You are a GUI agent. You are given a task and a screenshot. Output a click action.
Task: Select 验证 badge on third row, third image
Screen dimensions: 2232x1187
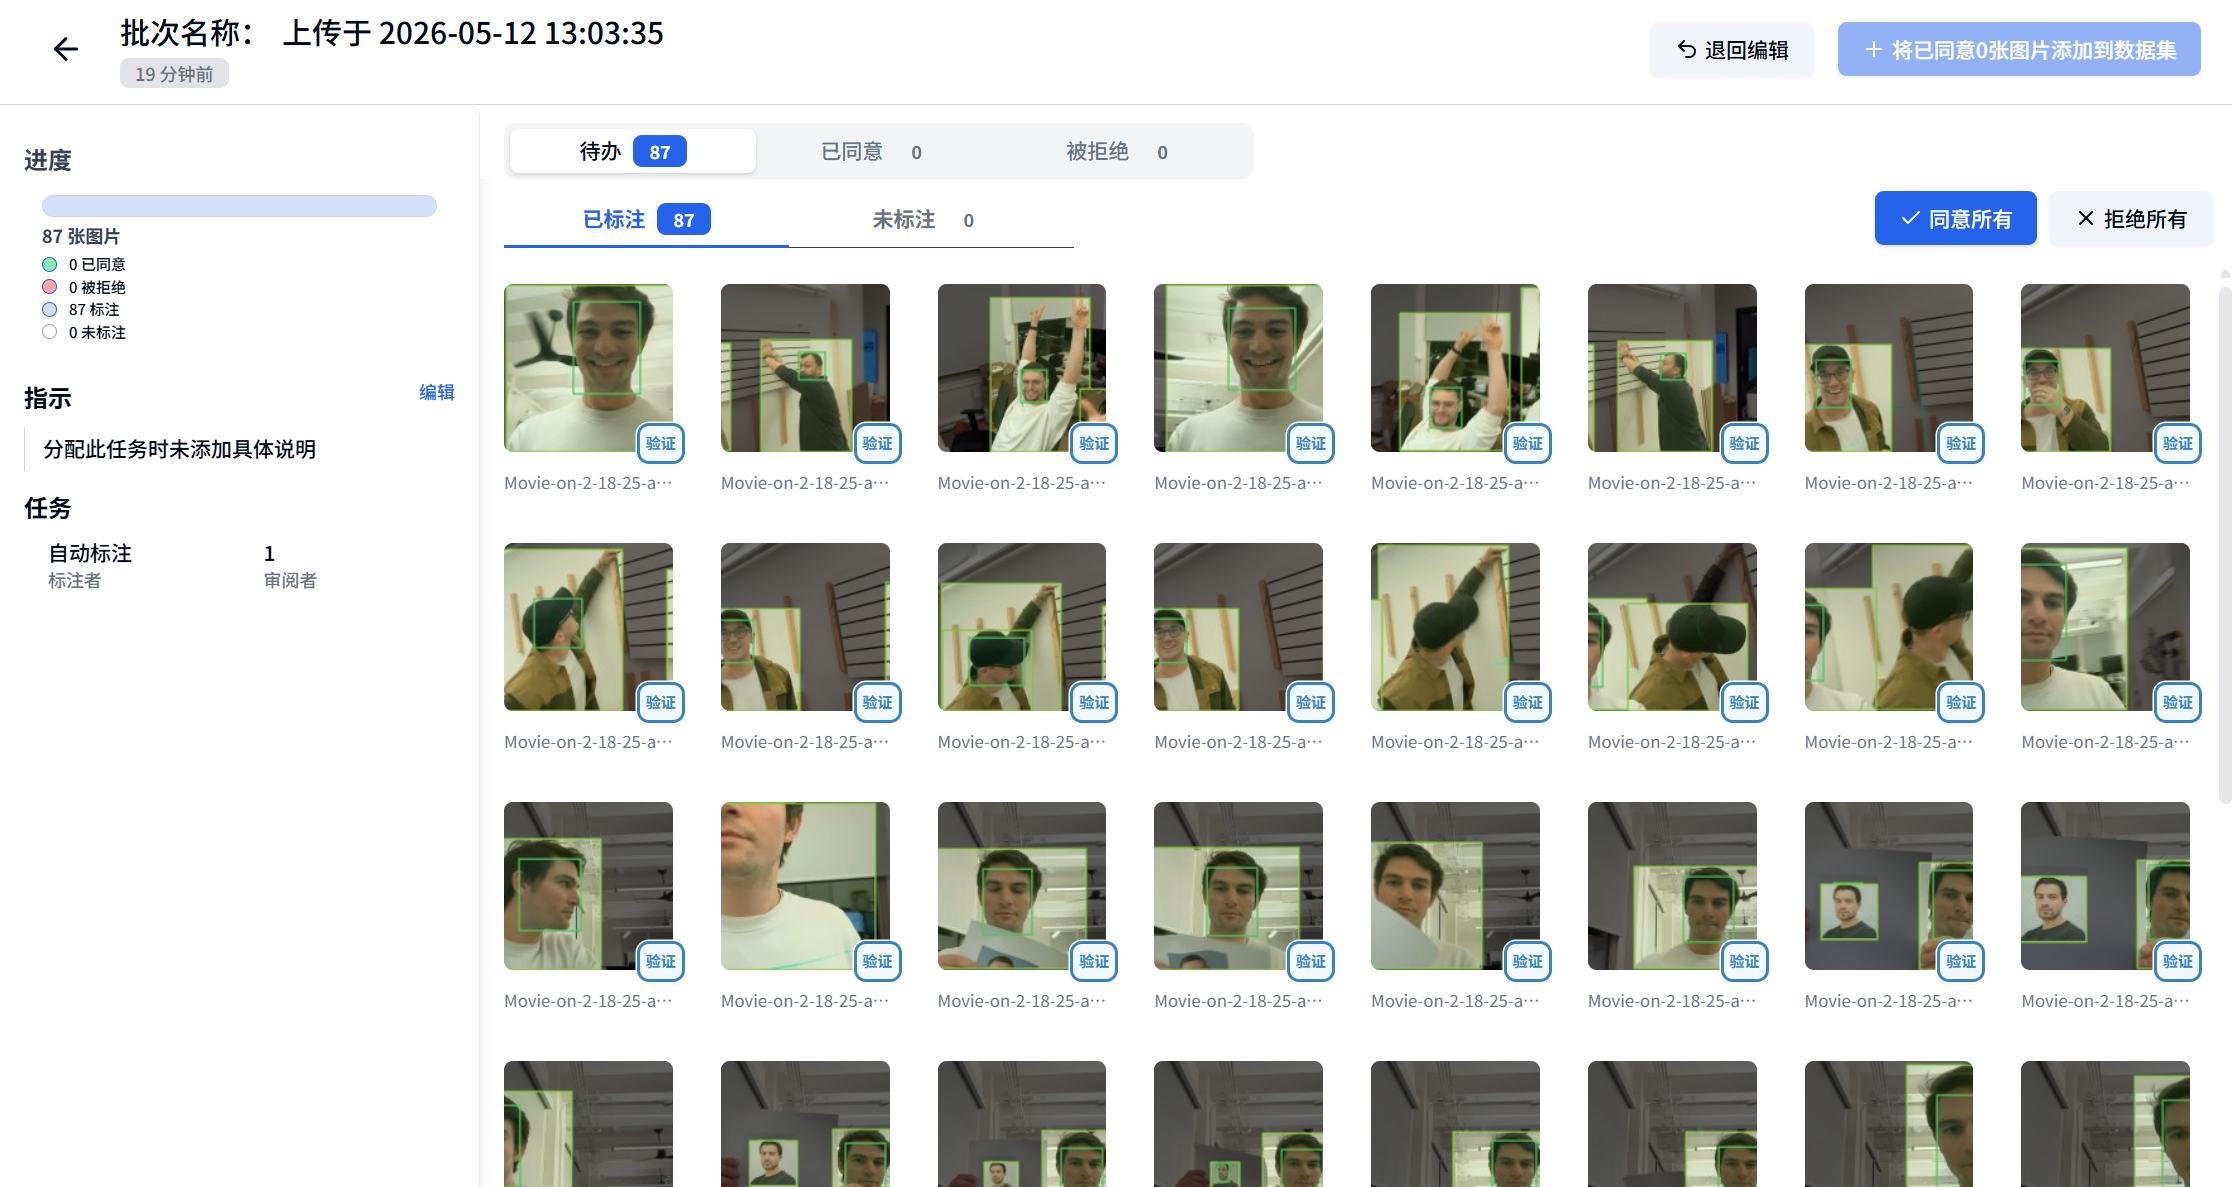1094,961
